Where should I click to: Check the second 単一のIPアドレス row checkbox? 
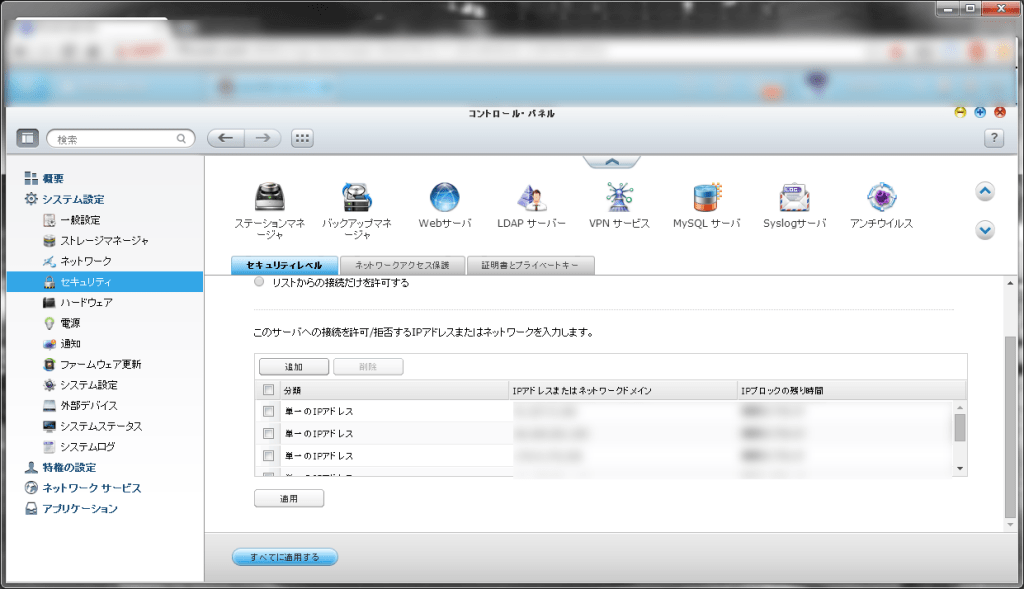point(268,434)
